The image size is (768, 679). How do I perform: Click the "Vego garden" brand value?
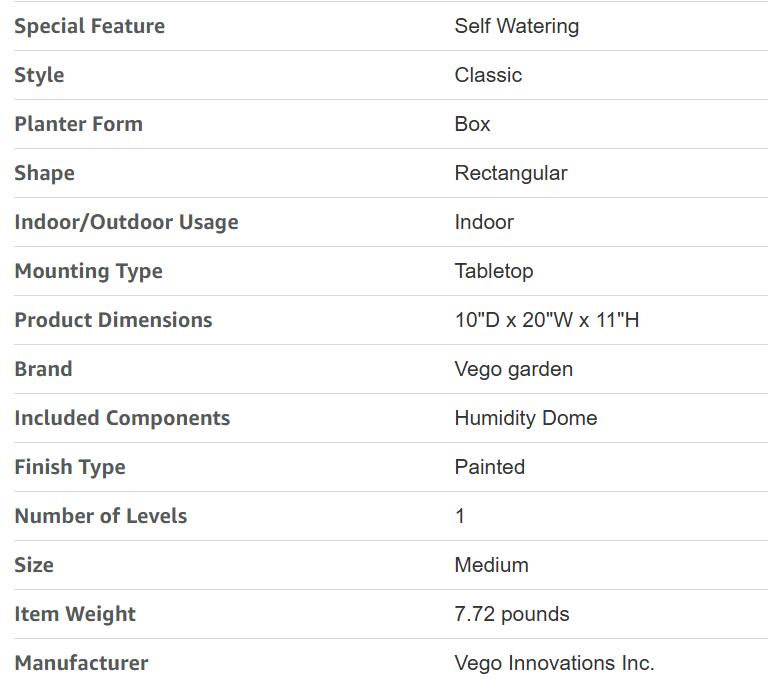pyautogui.click(x=513, y=369)
